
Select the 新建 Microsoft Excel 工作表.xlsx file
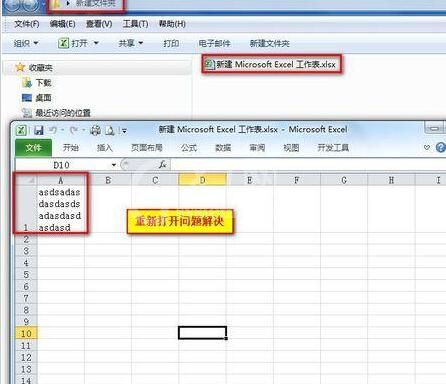(271, 64)
